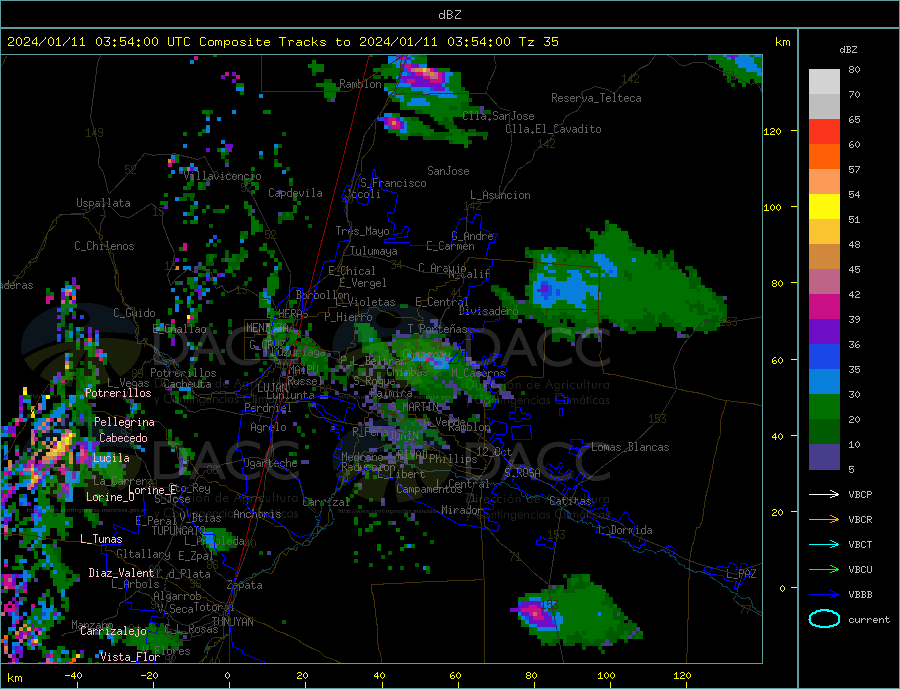Image resolution: width=900 pixels, height=689 pixels.
Task: Select the yellow 54 dBZ color swatch
Action: (x=824, y=207)
